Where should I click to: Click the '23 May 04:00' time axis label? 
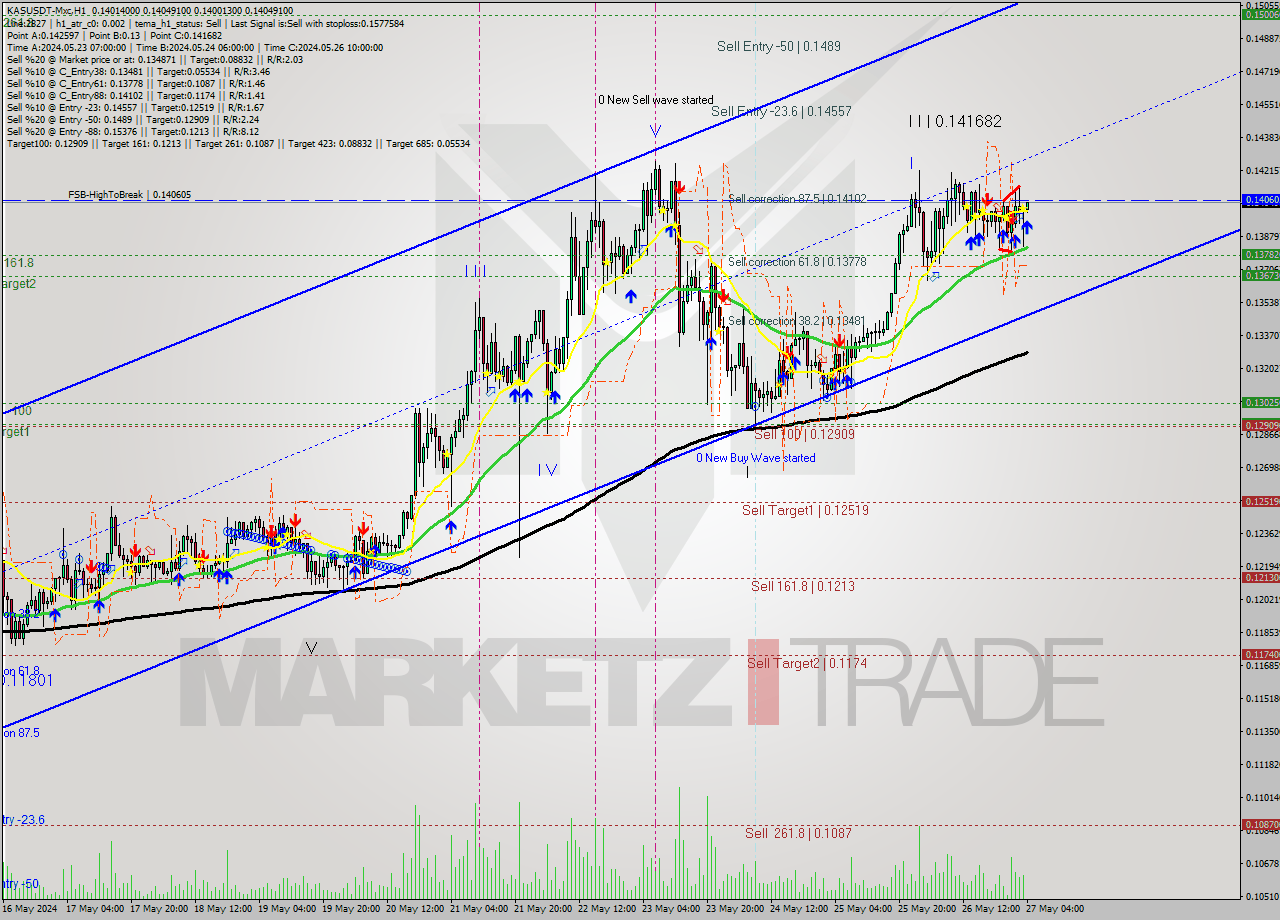tap(671, 909)
